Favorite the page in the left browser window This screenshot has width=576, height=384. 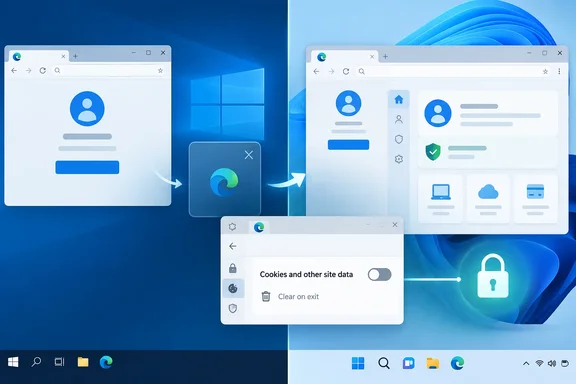click(160, 71)
